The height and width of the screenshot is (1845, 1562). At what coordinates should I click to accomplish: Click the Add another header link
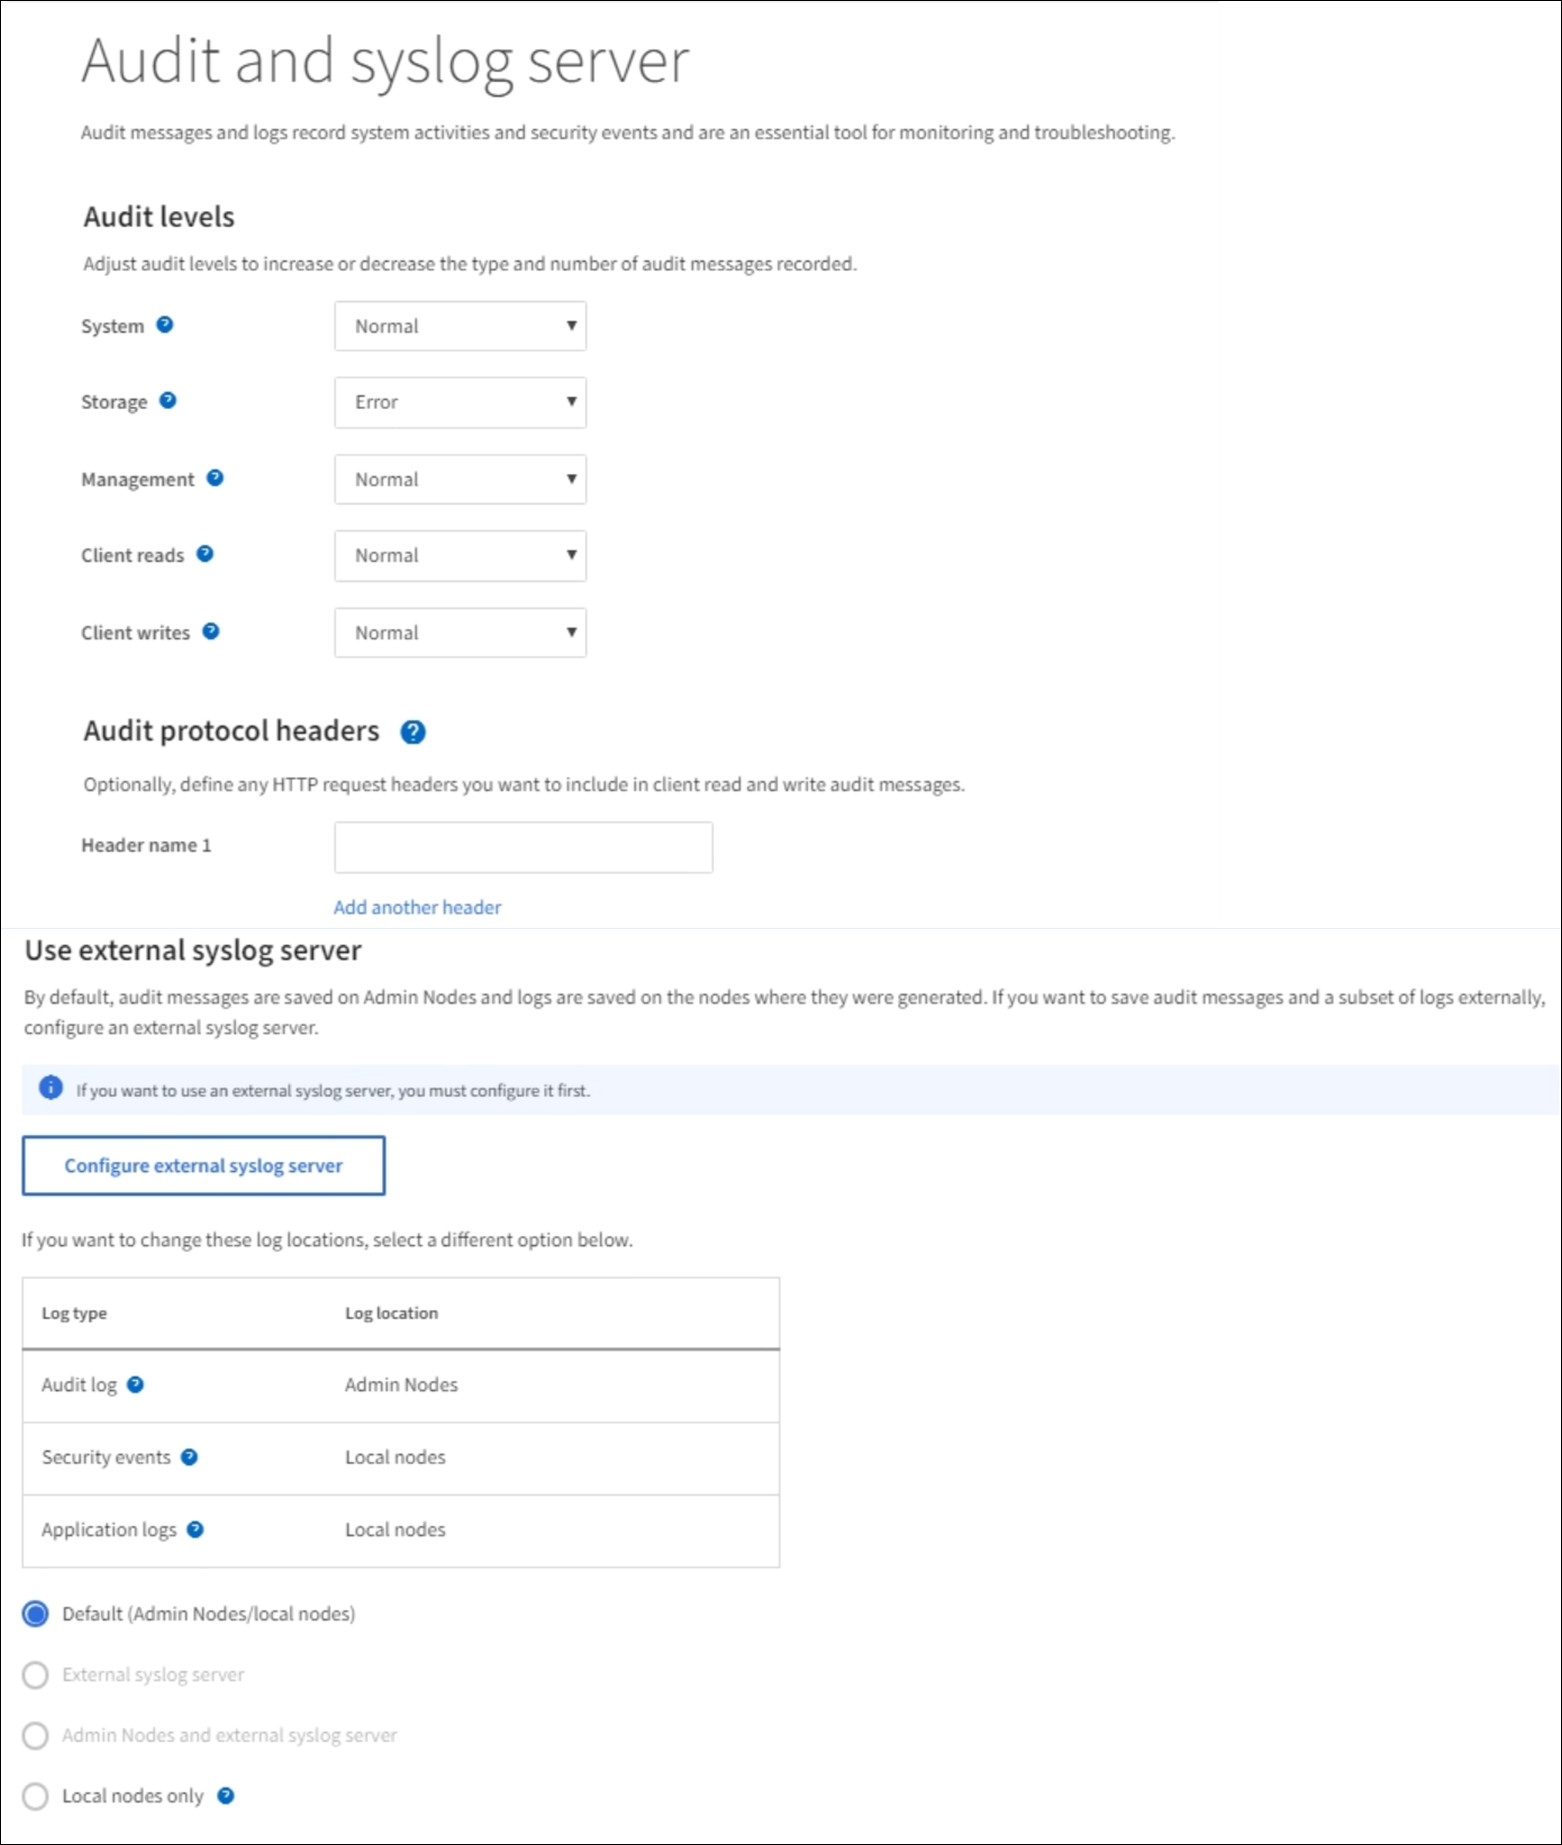tap(417, 907)
